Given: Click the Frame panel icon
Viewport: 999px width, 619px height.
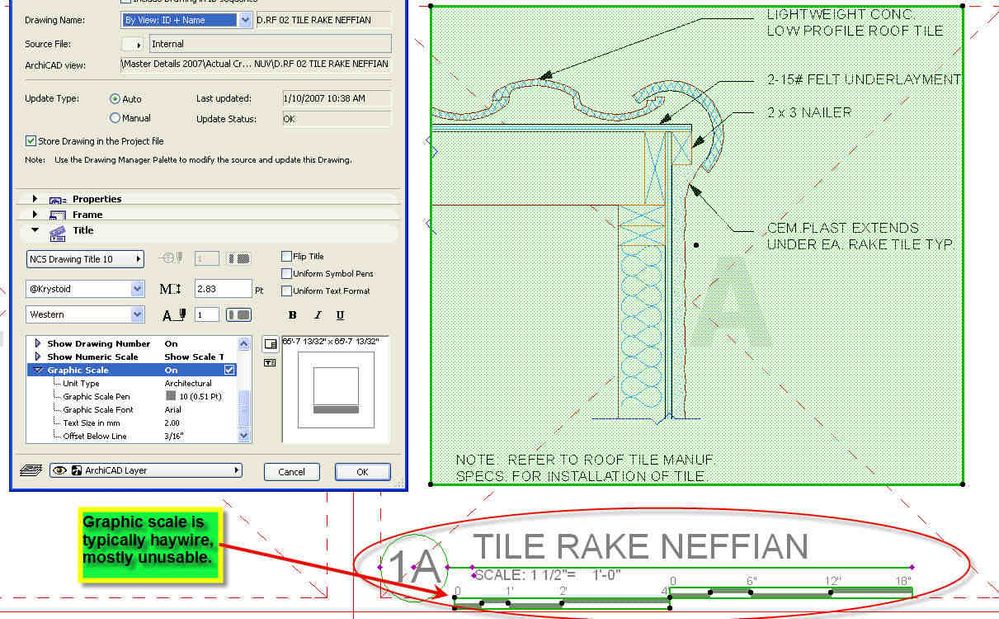Looking at the screenshot, I should pos(57,215).
